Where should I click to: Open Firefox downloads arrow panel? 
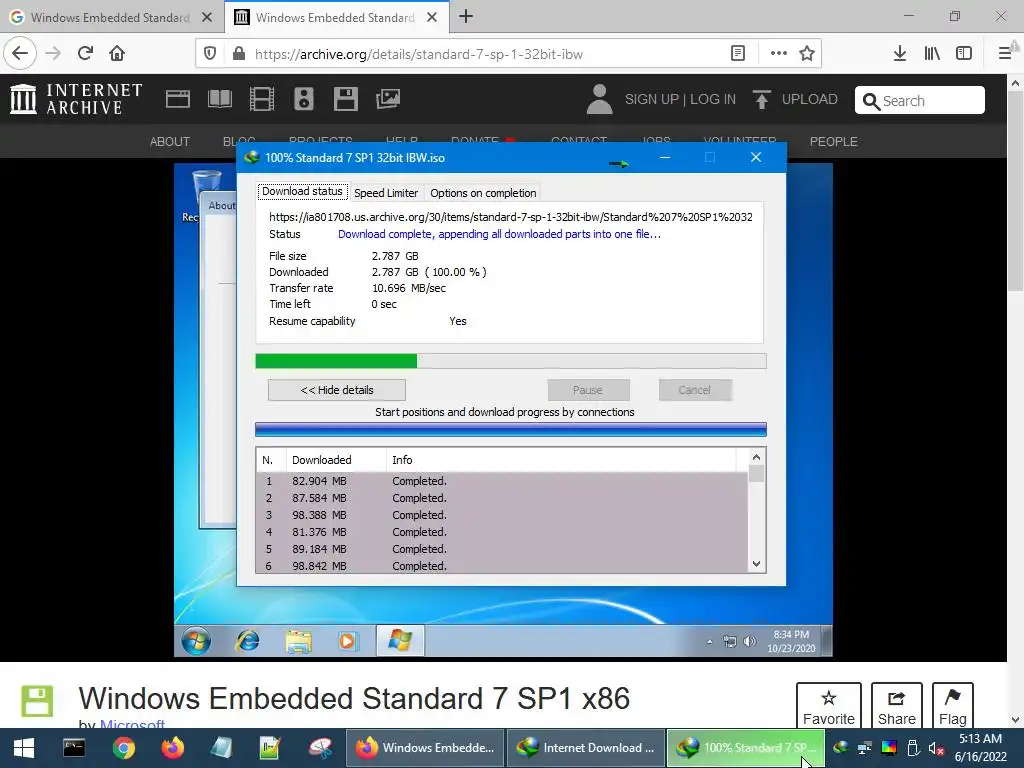click(900, 54)
